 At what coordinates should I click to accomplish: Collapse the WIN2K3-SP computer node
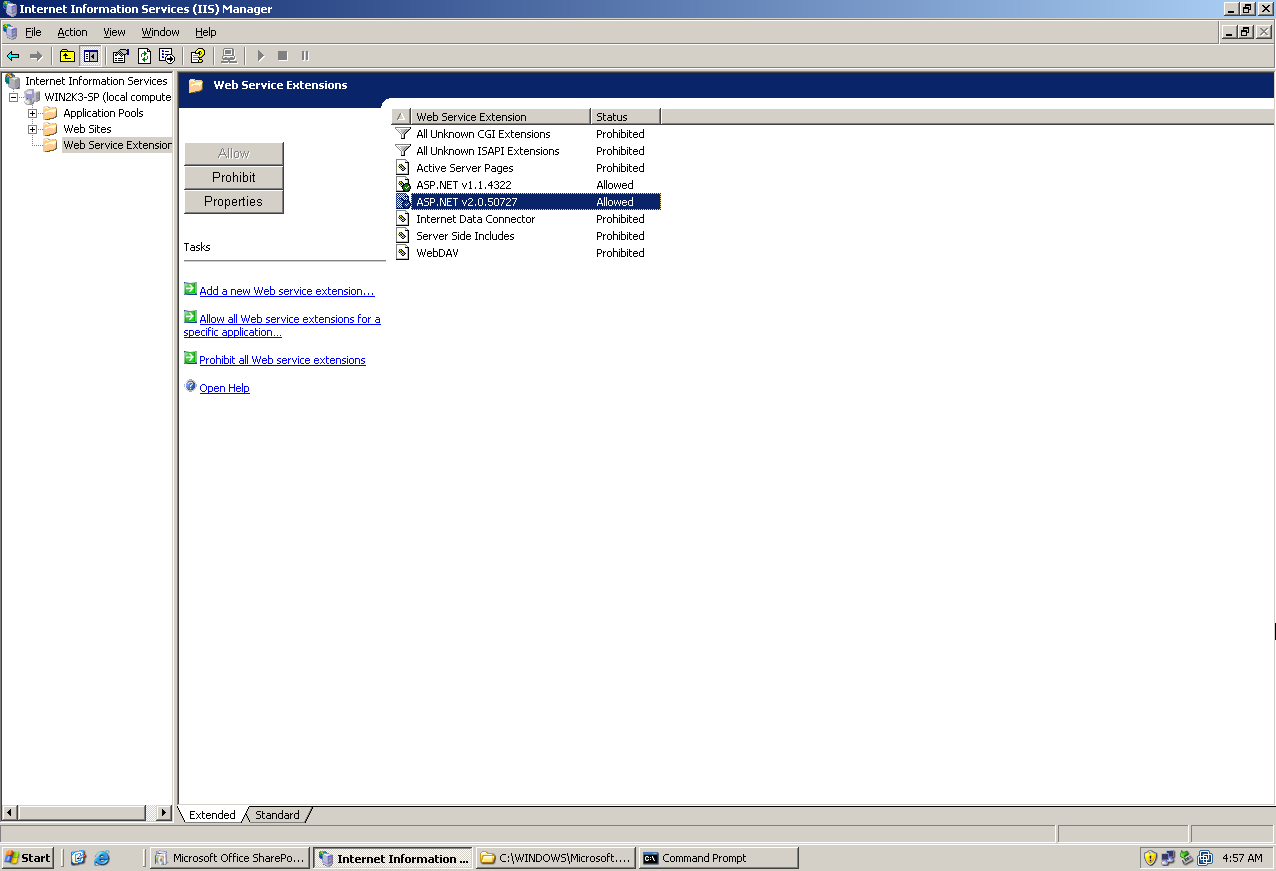pyautogui.click(x=12, y=97)
